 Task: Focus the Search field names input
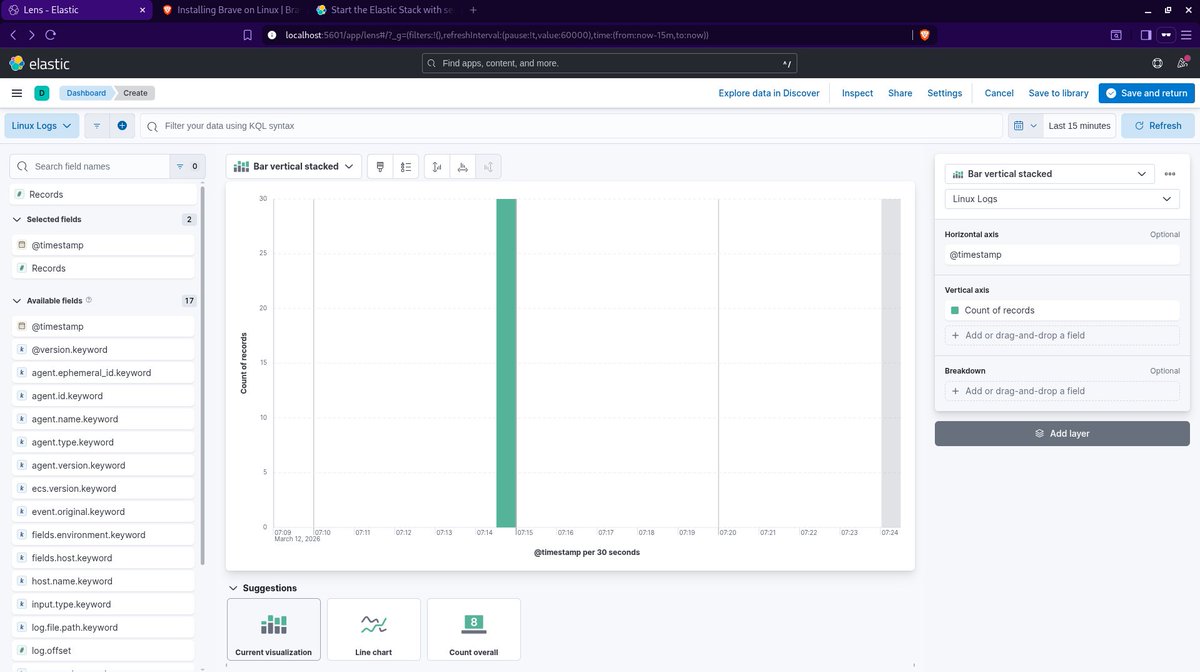tap(90, 166)
